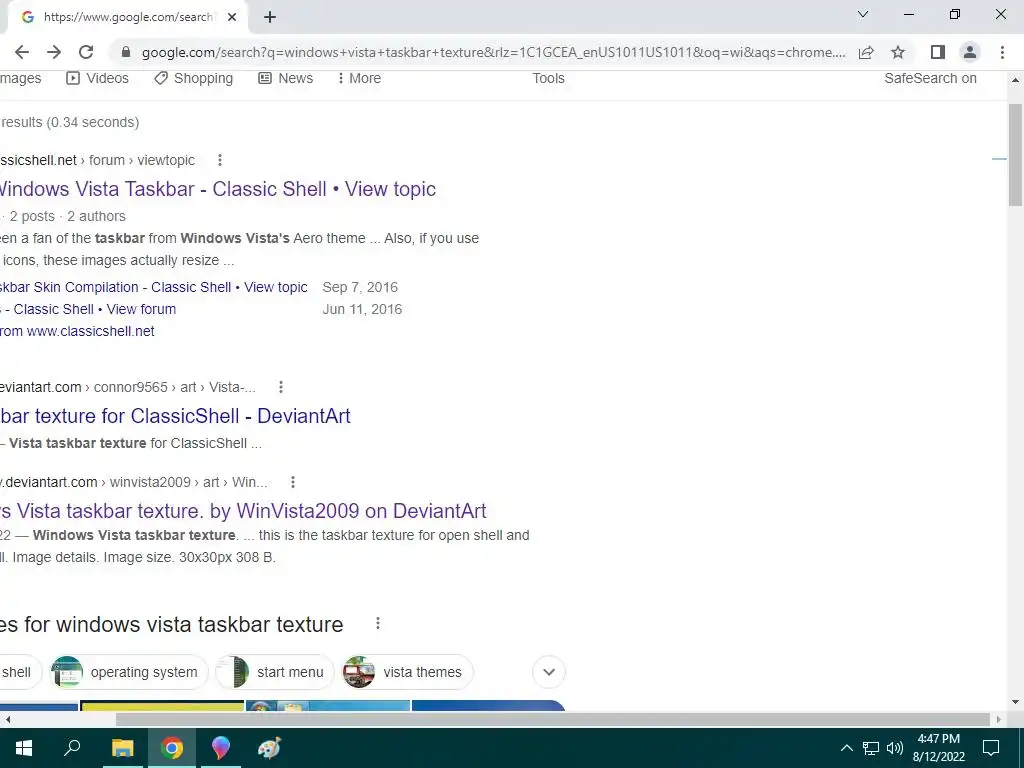This screenshot has width=1024, height=768.
Task: Open Windows taskbar search
Action: 72,748
